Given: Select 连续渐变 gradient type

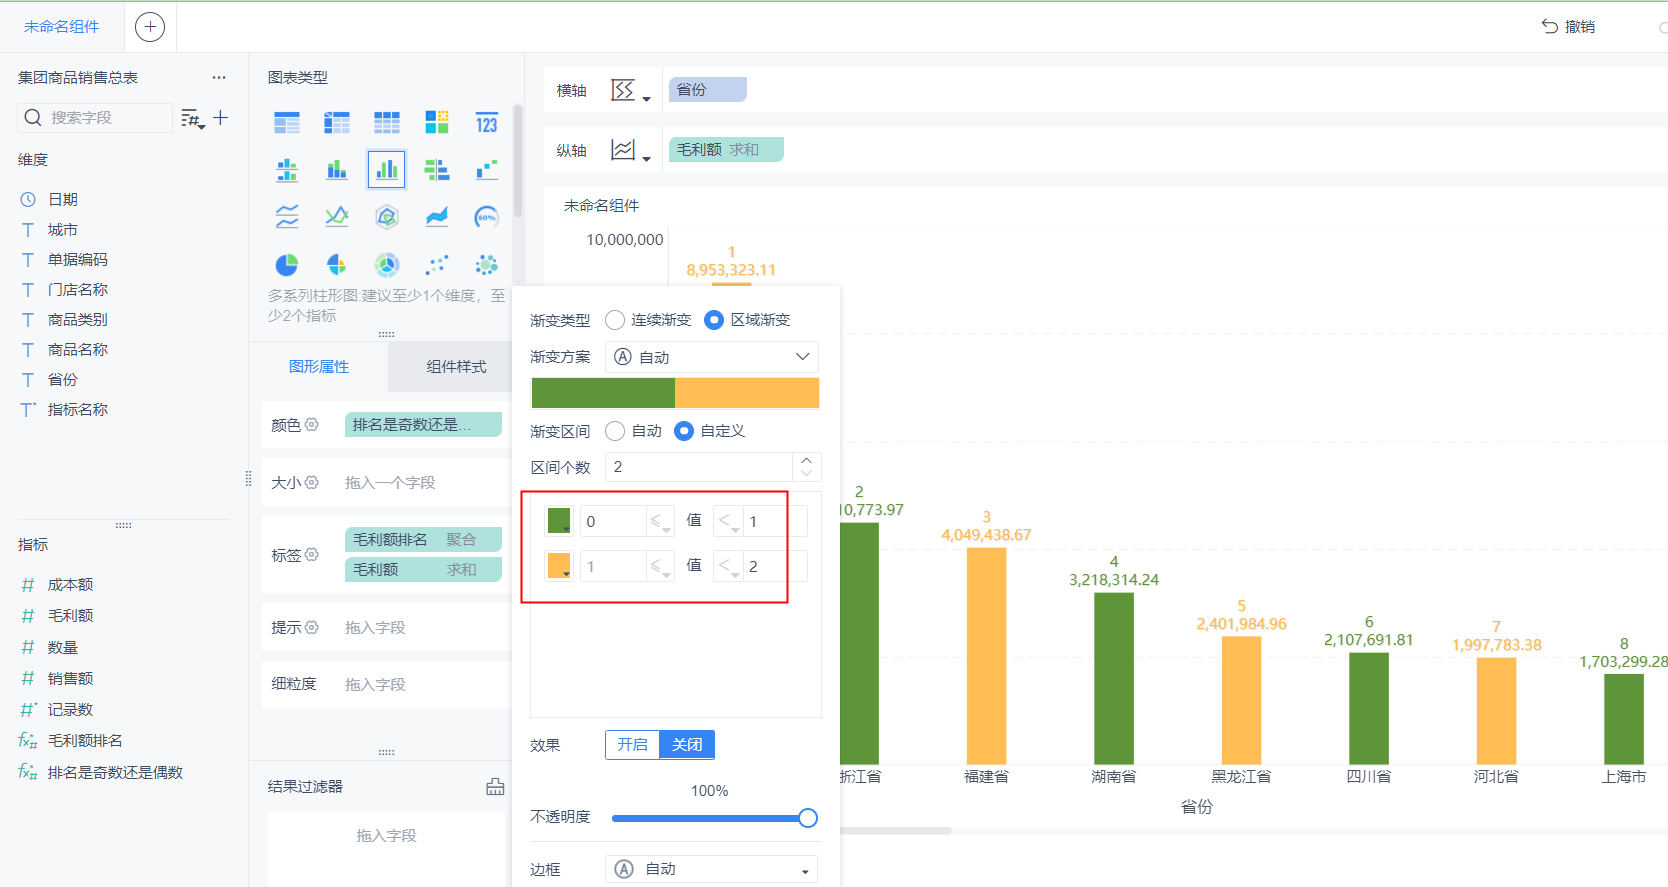Looking at the screenshot, I should 615,320.
